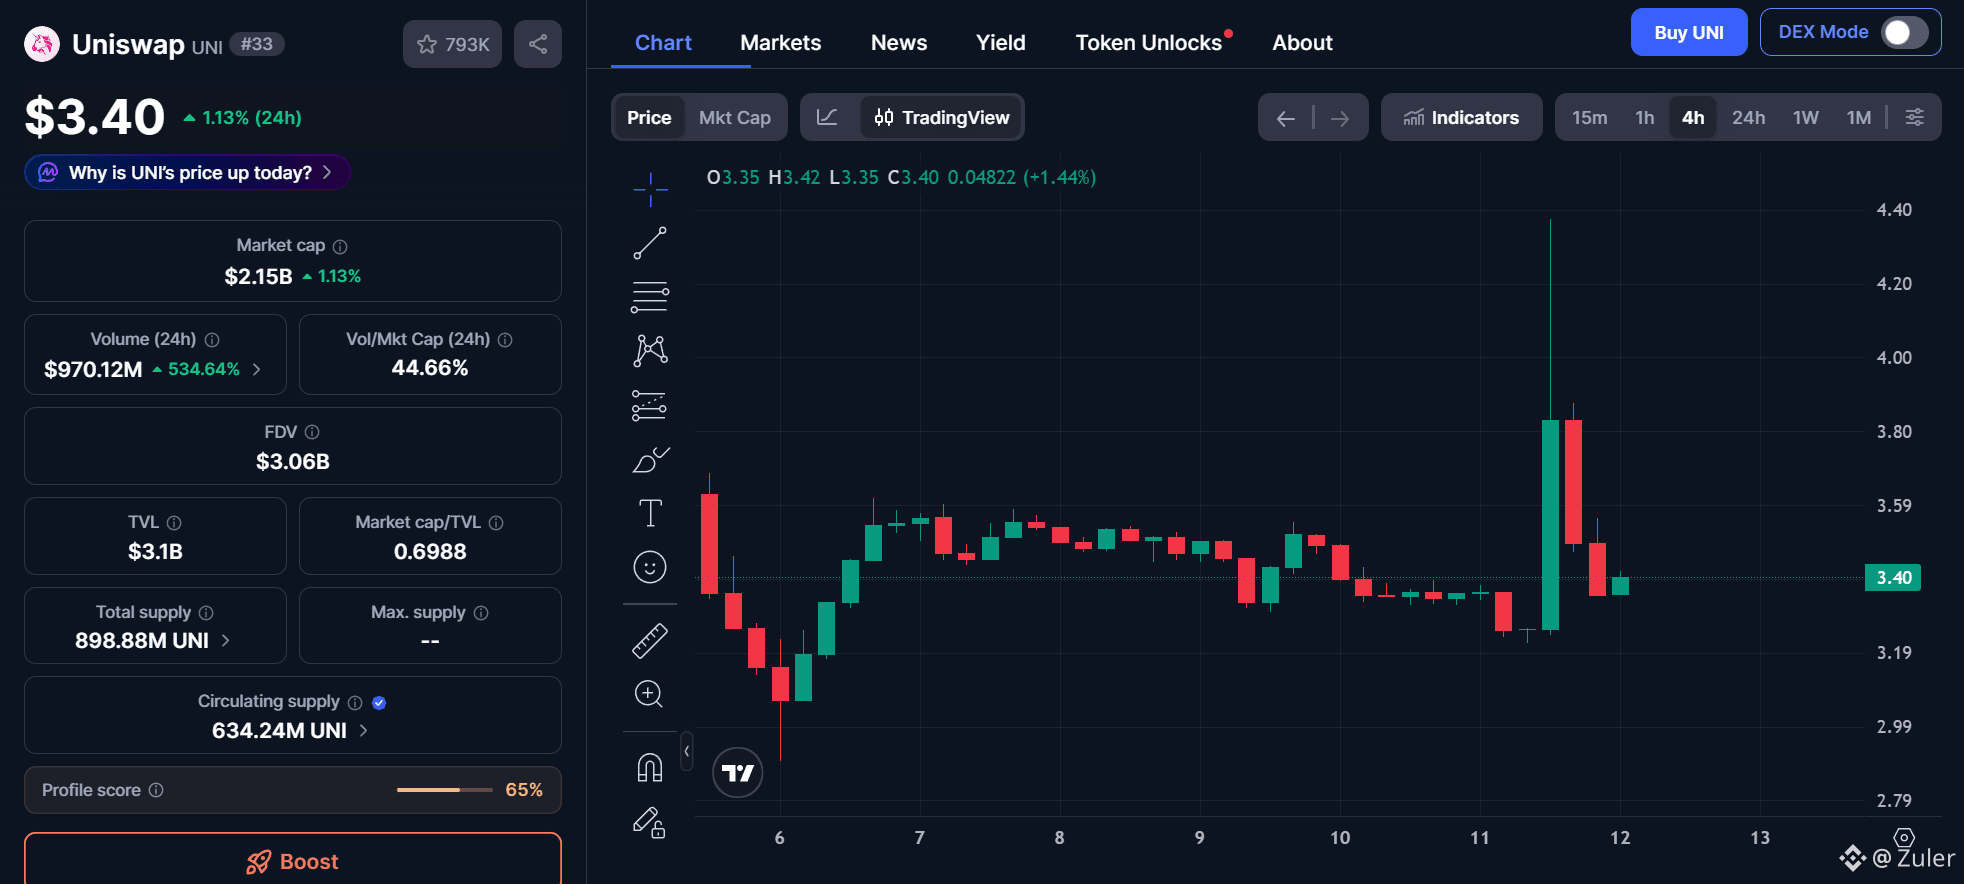The image size is (1964, 884).
Task: Open the Yield tab
Action: point(1001,43)
